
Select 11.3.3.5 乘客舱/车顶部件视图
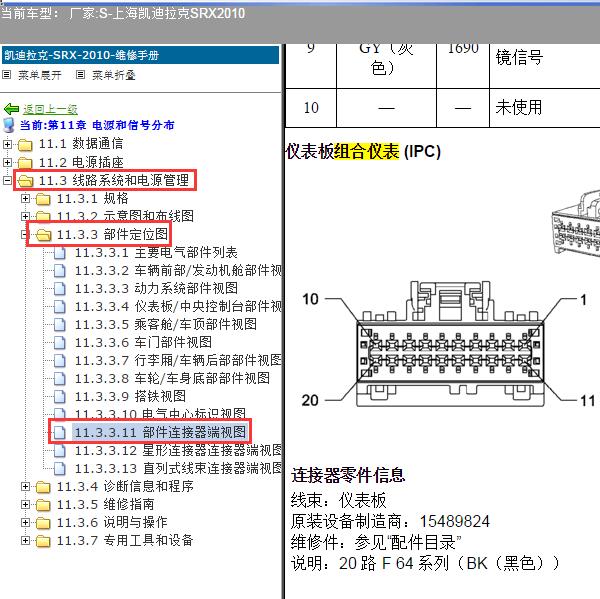point(165,324)
